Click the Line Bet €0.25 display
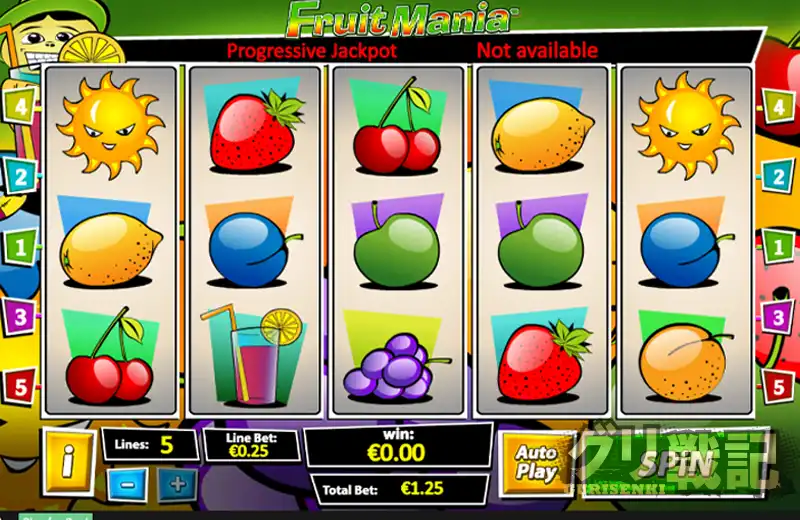The width and height of the screenshot is (800, 520). tap(251, 444)
